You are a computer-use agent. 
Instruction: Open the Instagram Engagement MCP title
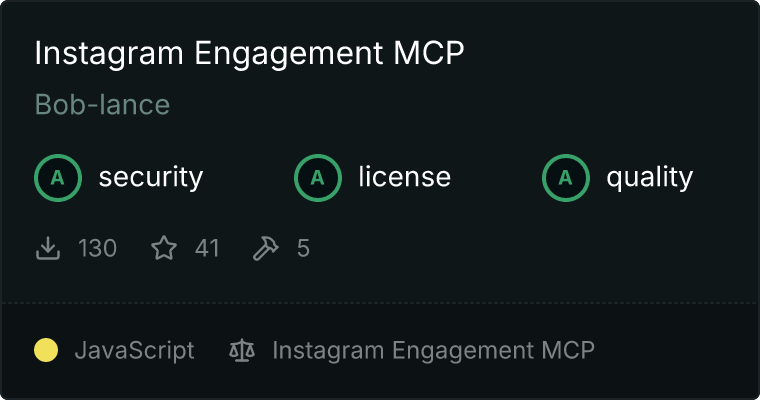click(249, 53)
